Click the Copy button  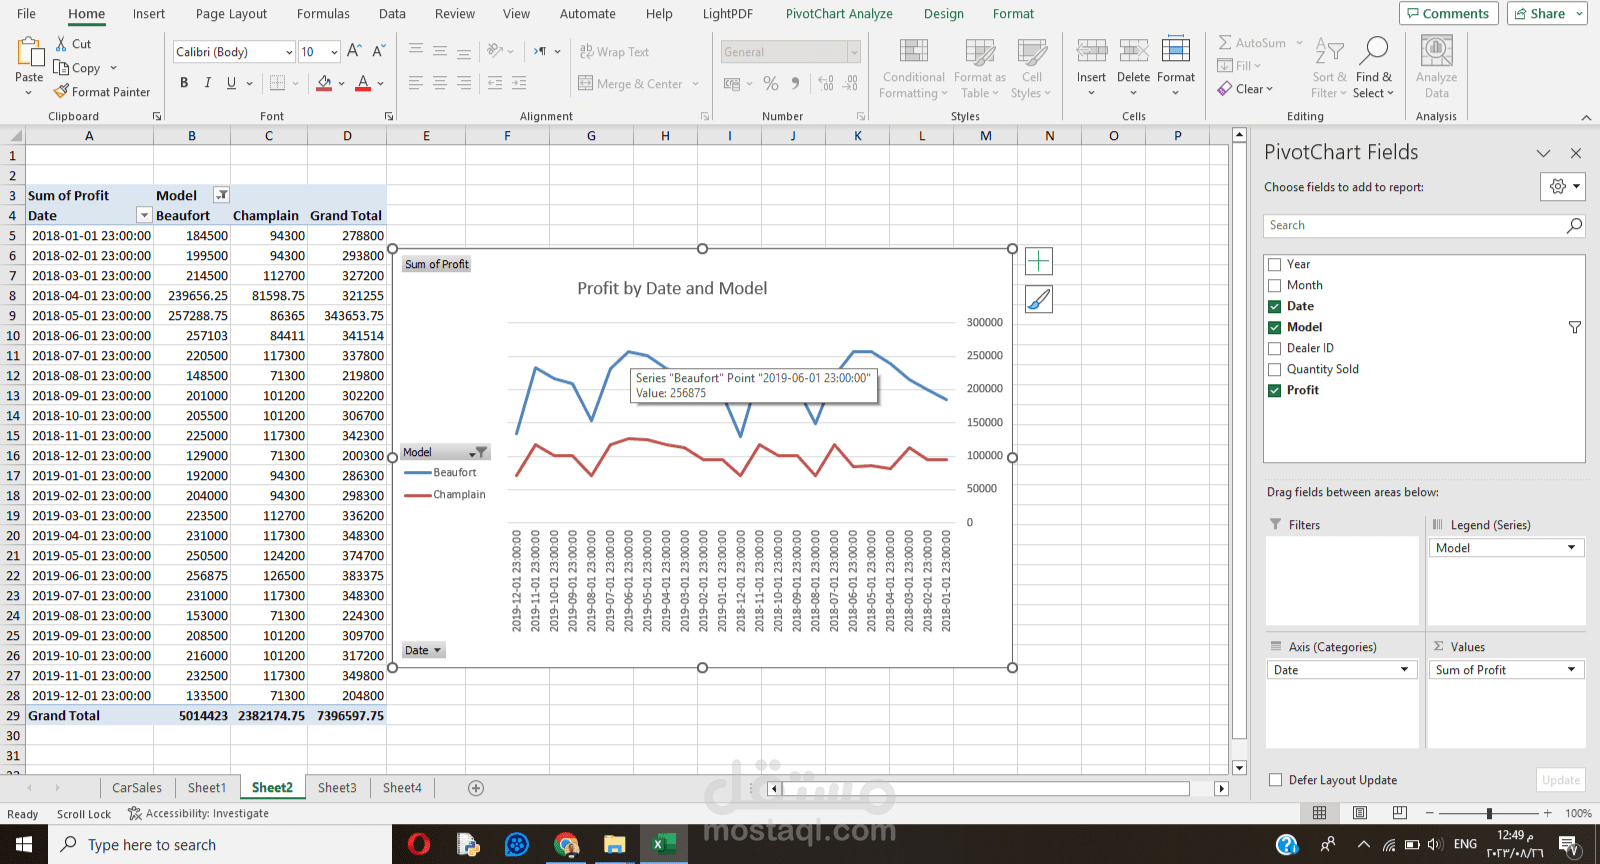point(78,68)
